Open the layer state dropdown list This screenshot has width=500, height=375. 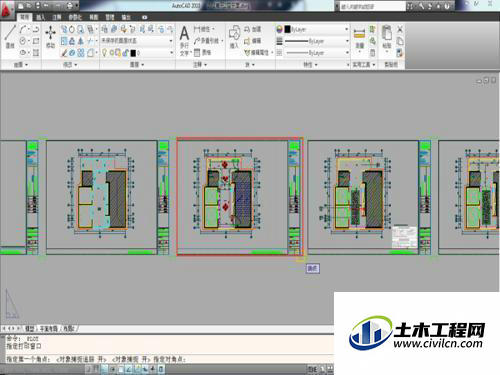(137, 41)
